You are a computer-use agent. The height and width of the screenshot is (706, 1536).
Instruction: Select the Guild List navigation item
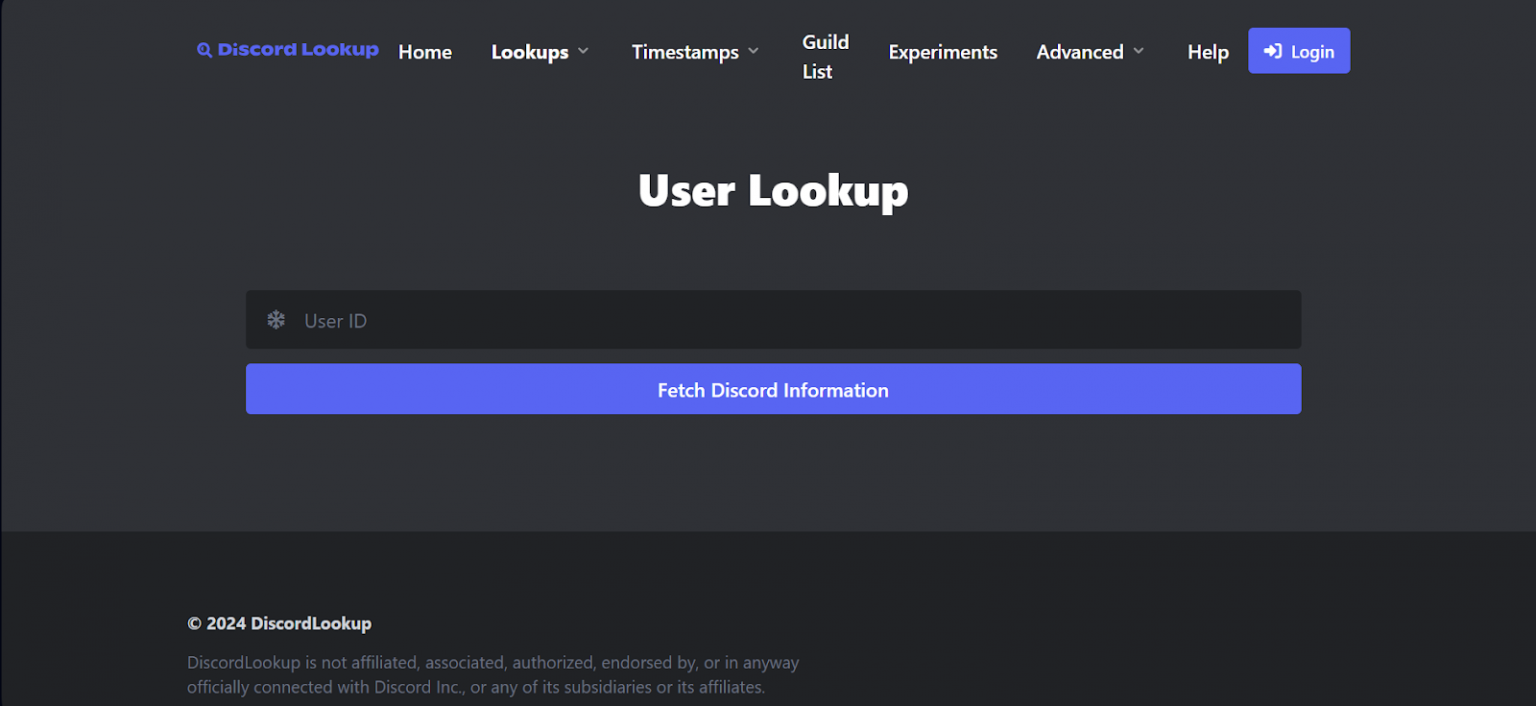[825, 58]
